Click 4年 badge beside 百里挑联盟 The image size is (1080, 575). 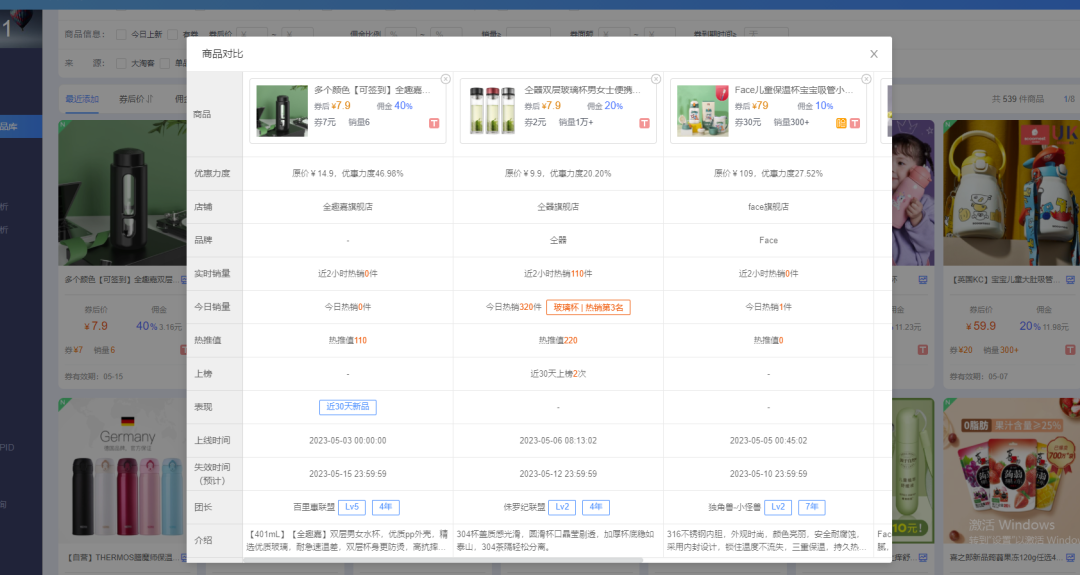(x=386, y=507)
